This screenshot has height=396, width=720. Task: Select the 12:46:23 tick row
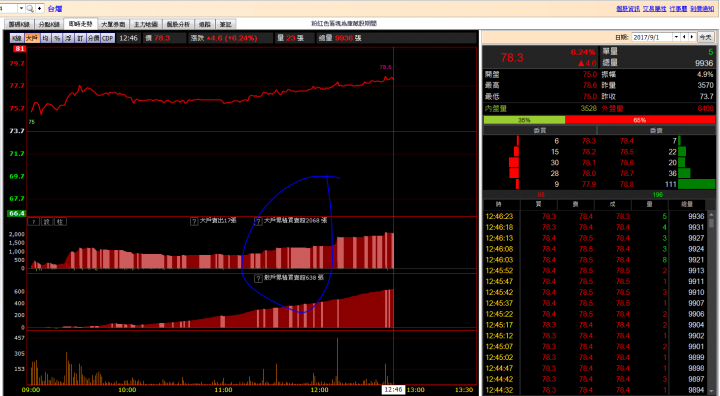tap(595, 216)
